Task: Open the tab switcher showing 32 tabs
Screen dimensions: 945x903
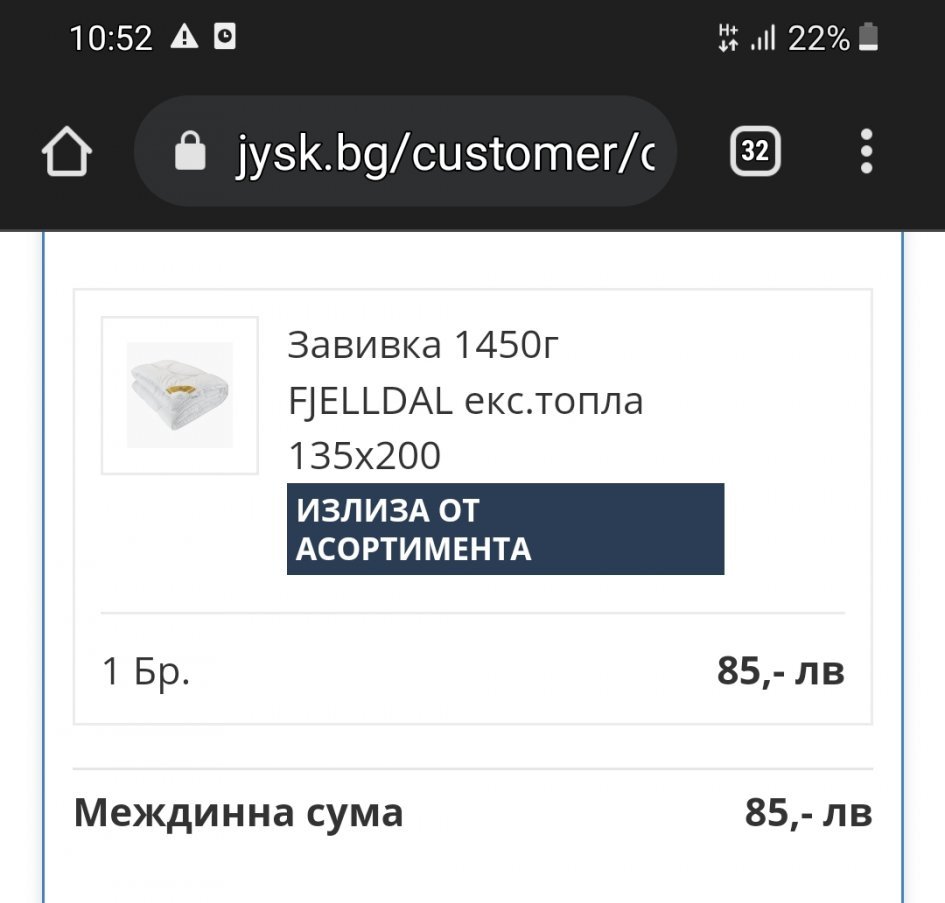Action: click(755, 152)
